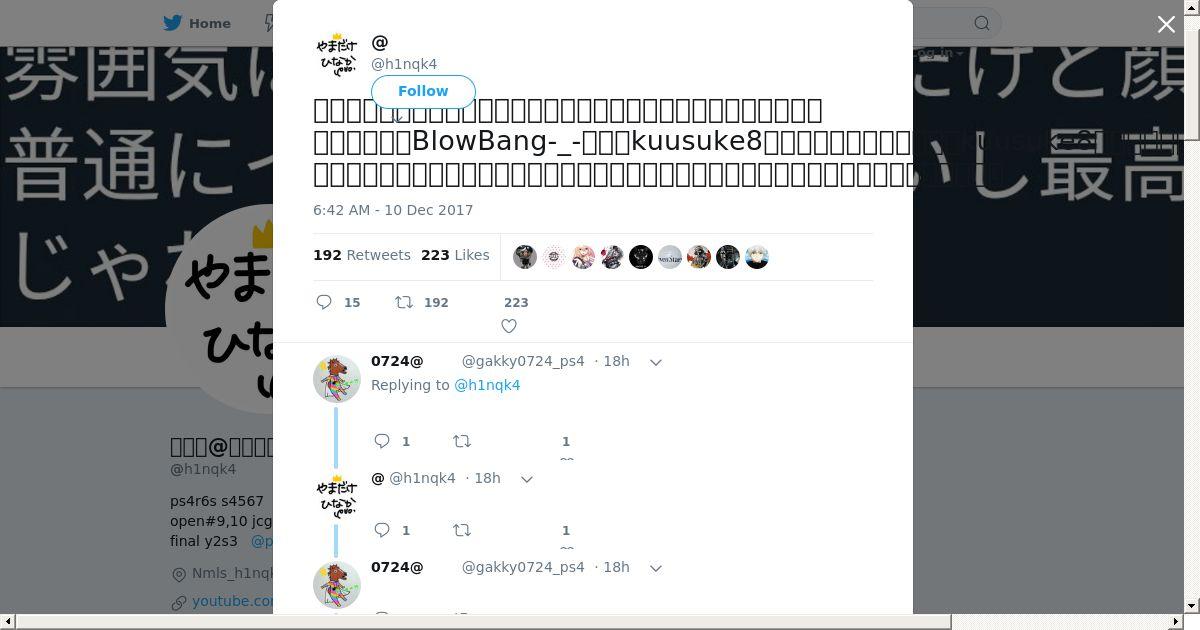The image size is (1200, 630).
Task: Open the @h1nqk4 mention link in reply
Action: click(487, 385)
